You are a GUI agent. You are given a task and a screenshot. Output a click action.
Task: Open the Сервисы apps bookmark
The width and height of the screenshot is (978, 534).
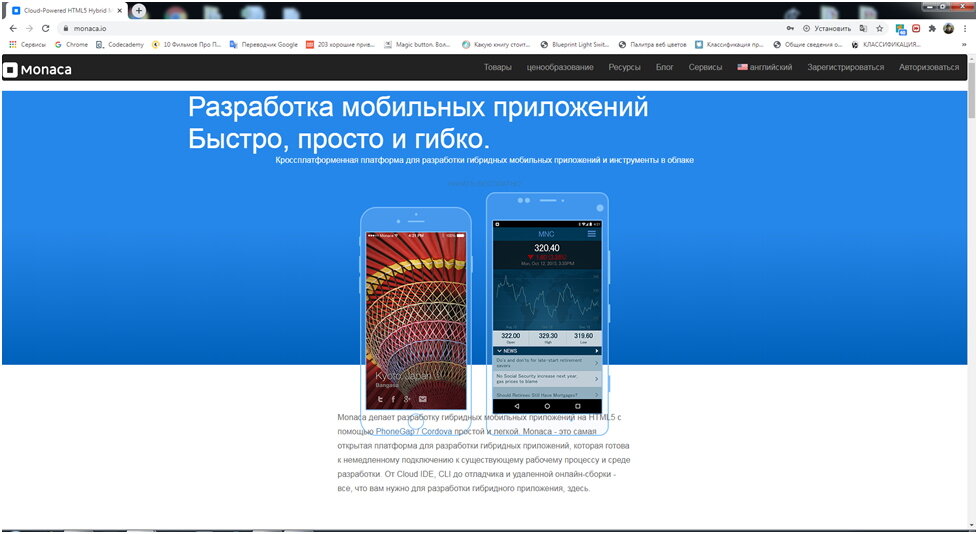[27, 45]
